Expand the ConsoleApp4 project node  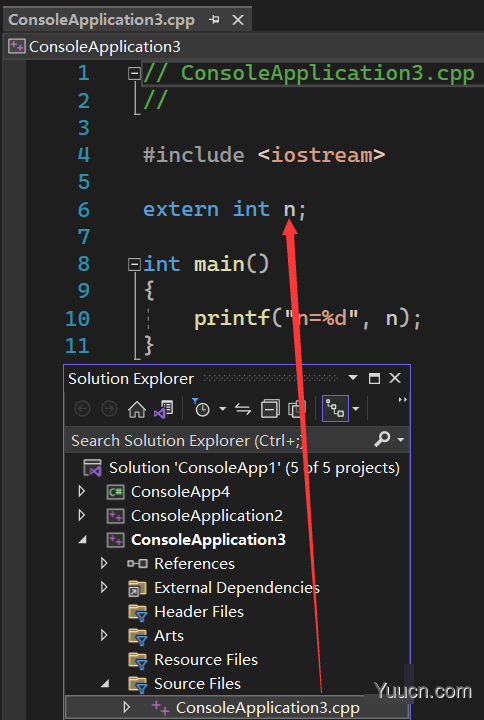(82, 492)
